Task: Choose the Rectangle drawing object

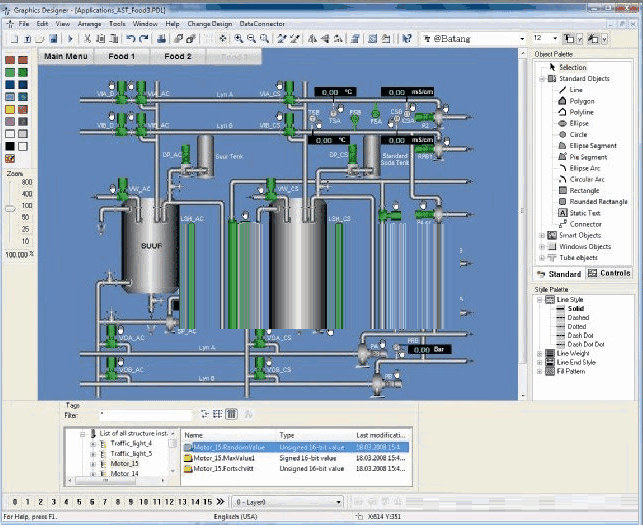Action: 584,190
